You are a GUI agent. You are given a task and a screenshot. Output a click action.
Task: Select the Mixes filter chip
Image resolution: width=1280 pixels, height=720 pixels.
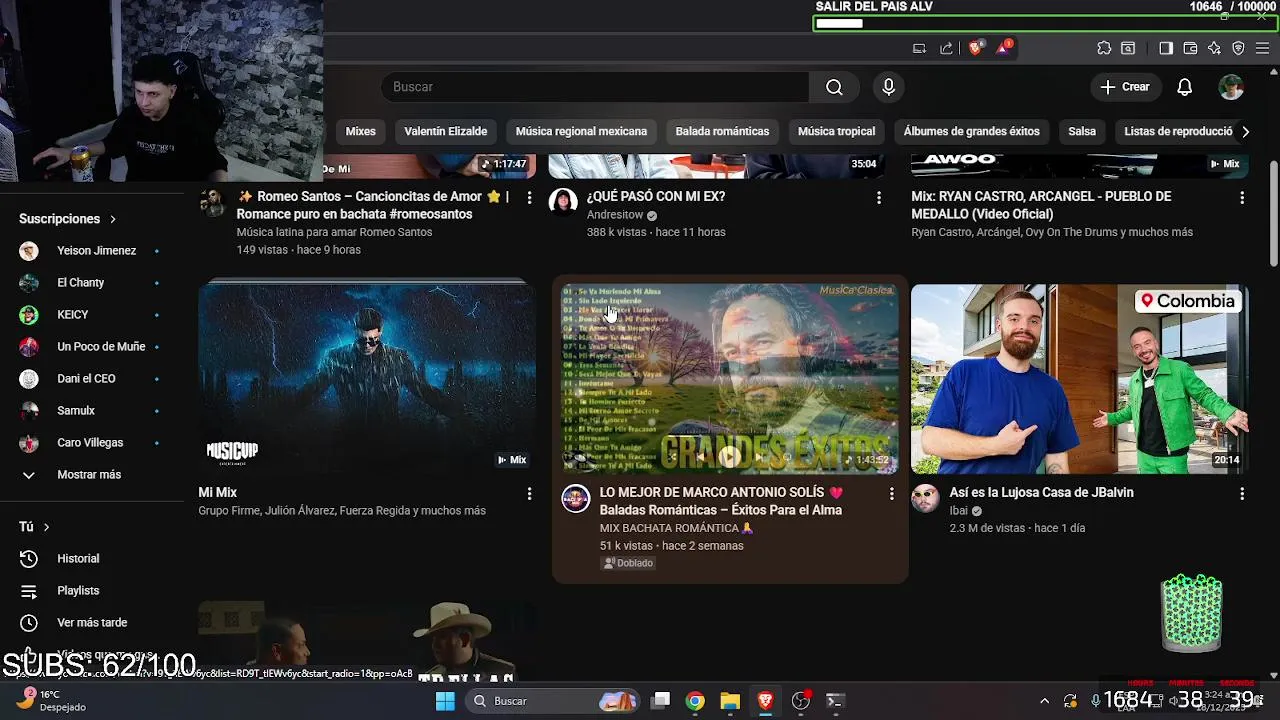coord(360,132)
